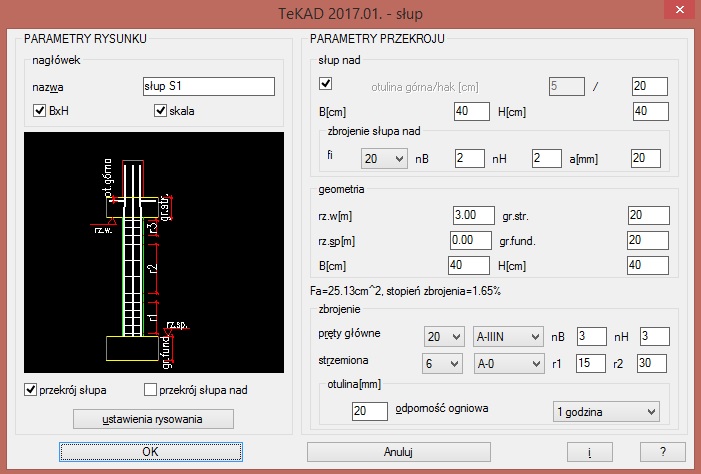701x474 pixels.
Task: Open the A-IIIN steel class dropdown
Action: [508, 337]
